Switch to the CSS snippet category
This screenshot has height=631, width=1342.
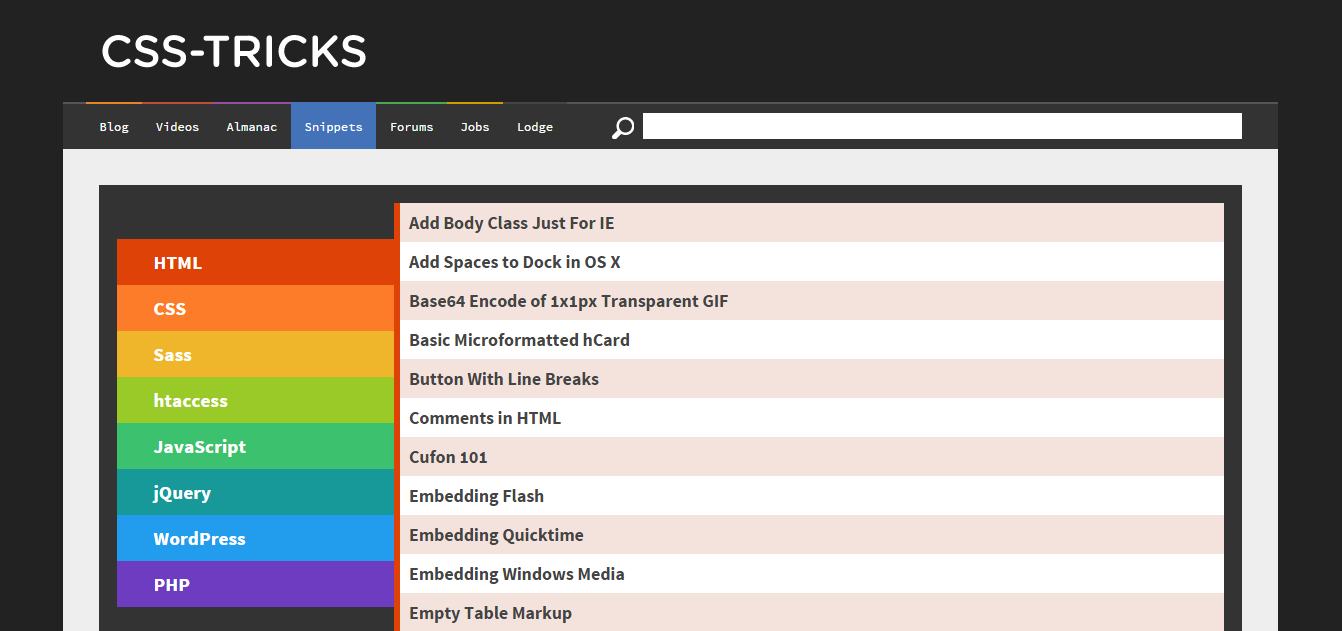pyautogui.click(x=255, y=308)
